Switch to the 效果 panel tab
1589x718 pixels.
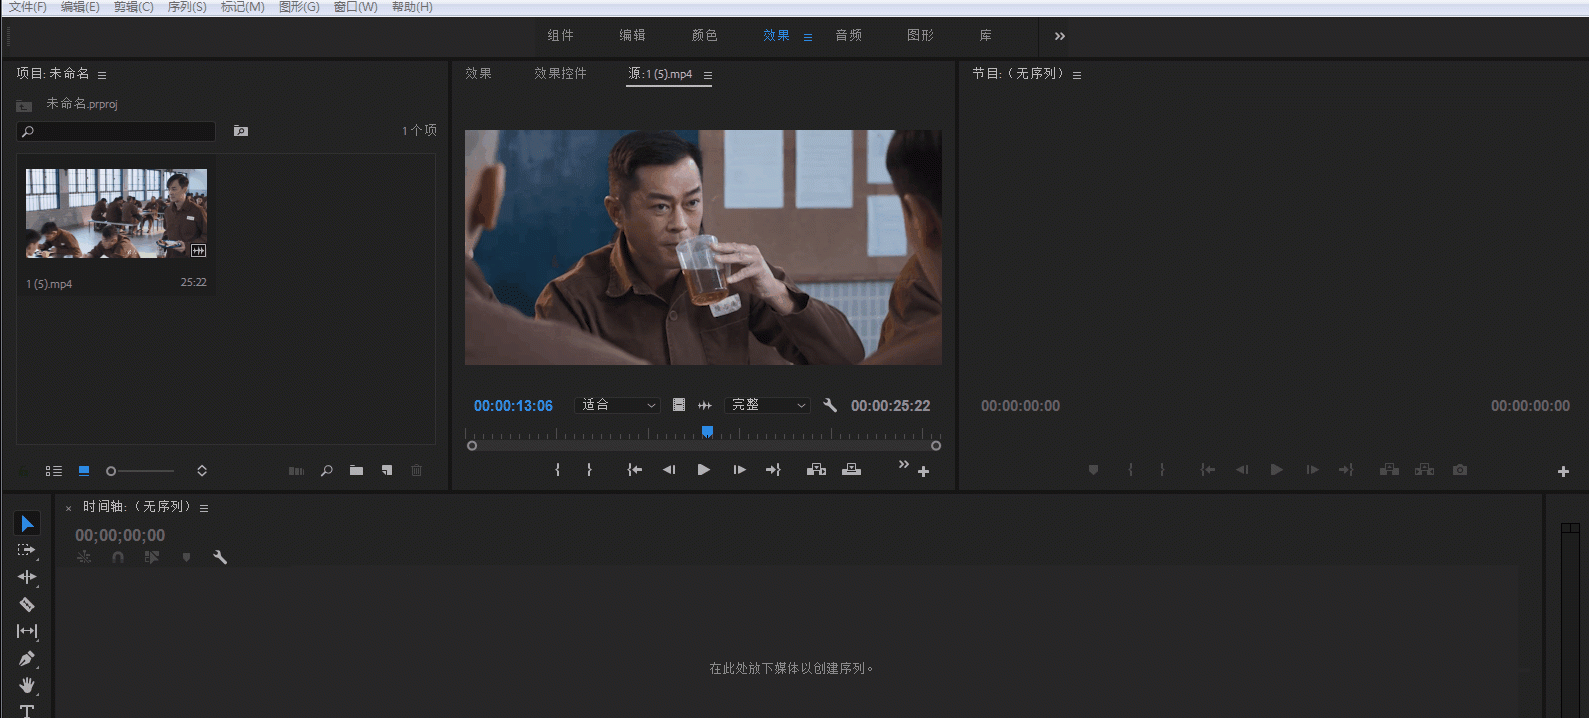[478, 73]
